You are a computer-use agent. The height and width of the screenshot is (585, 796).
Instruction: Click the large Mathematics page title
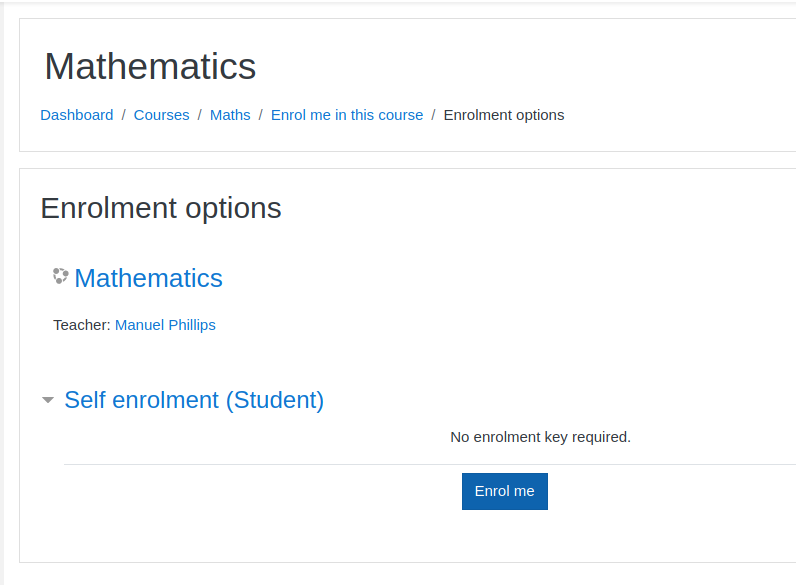click(150, 67)
